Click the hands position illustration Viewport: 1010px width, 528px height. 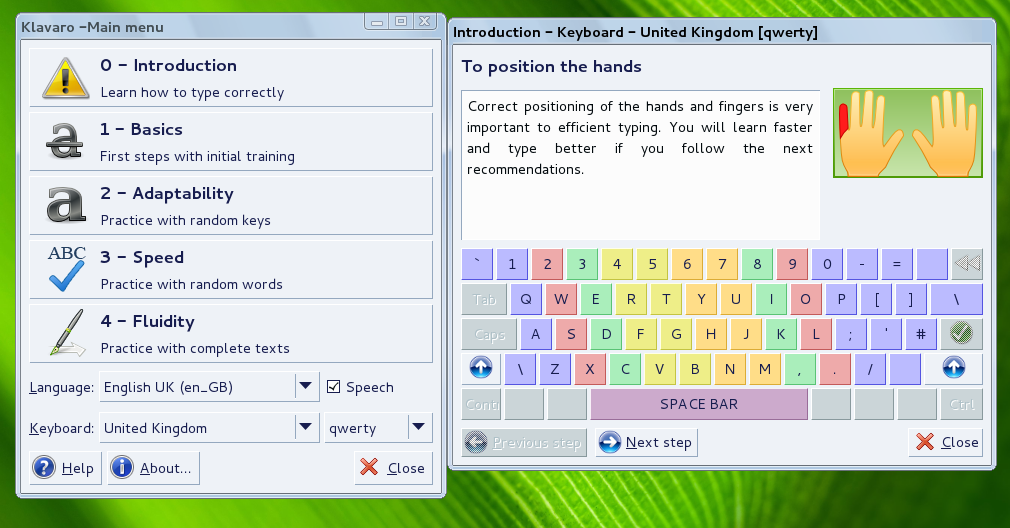pos(908,133)
